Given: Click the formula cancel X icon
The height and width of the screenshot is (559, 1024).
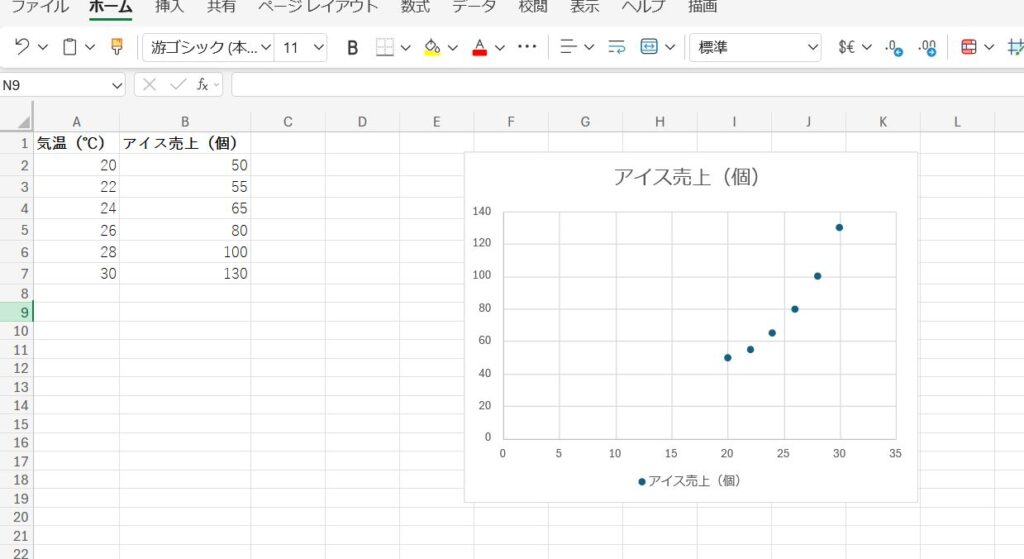Looking at the screenshot, I should [150, 85].
